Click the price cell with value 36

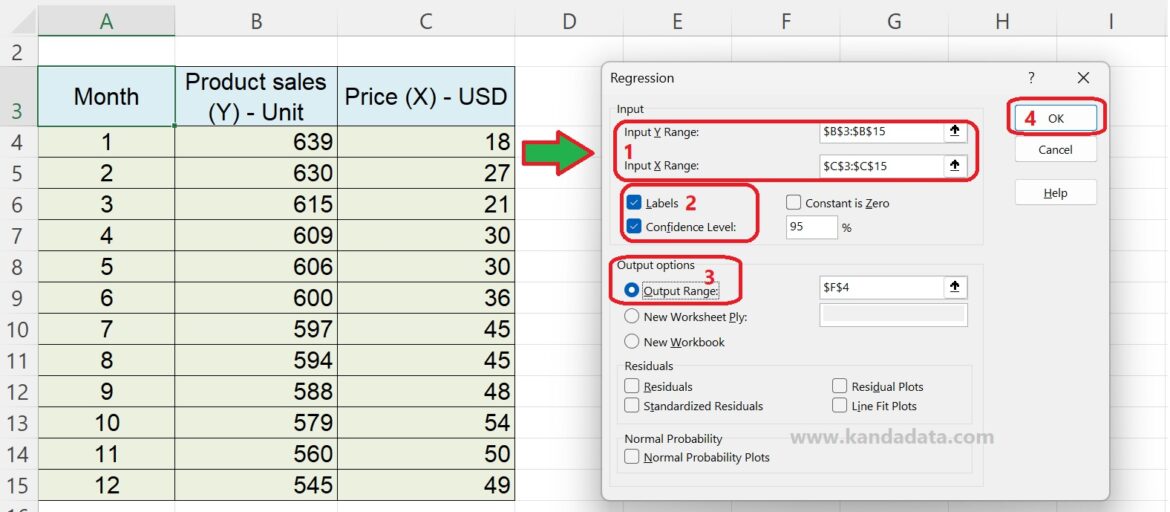[x=425, y=298]
